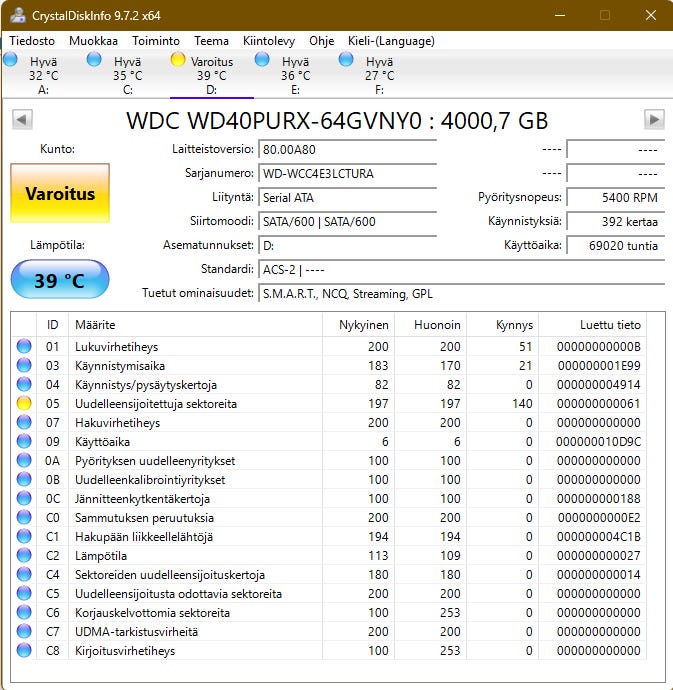Click yellow orb of Uudelleensijoitettuja sektoreita
673x690 pixels.
pos(24,403)
